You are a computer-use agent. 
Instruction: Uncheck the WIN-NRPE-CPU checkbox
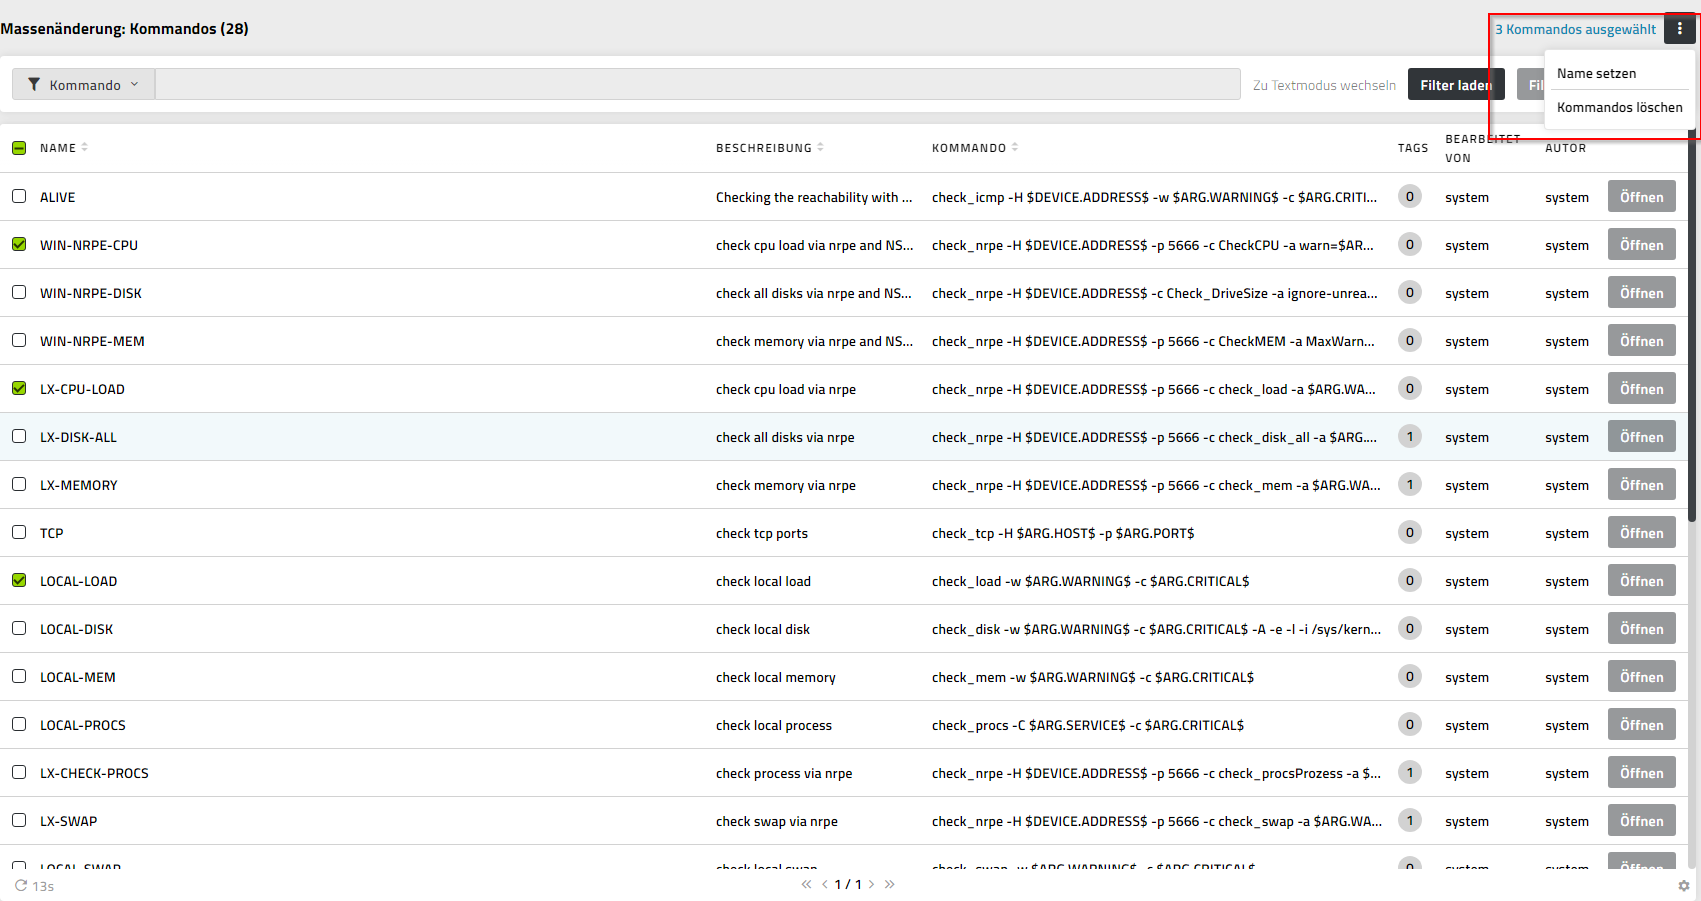tap(19, 244)
